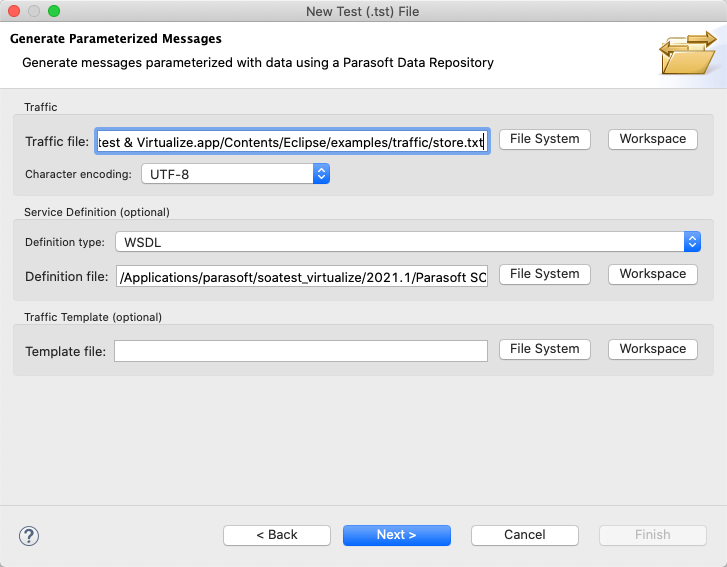Close the dialog with red button
Viewport: 727px width, 567px height.
14,11
